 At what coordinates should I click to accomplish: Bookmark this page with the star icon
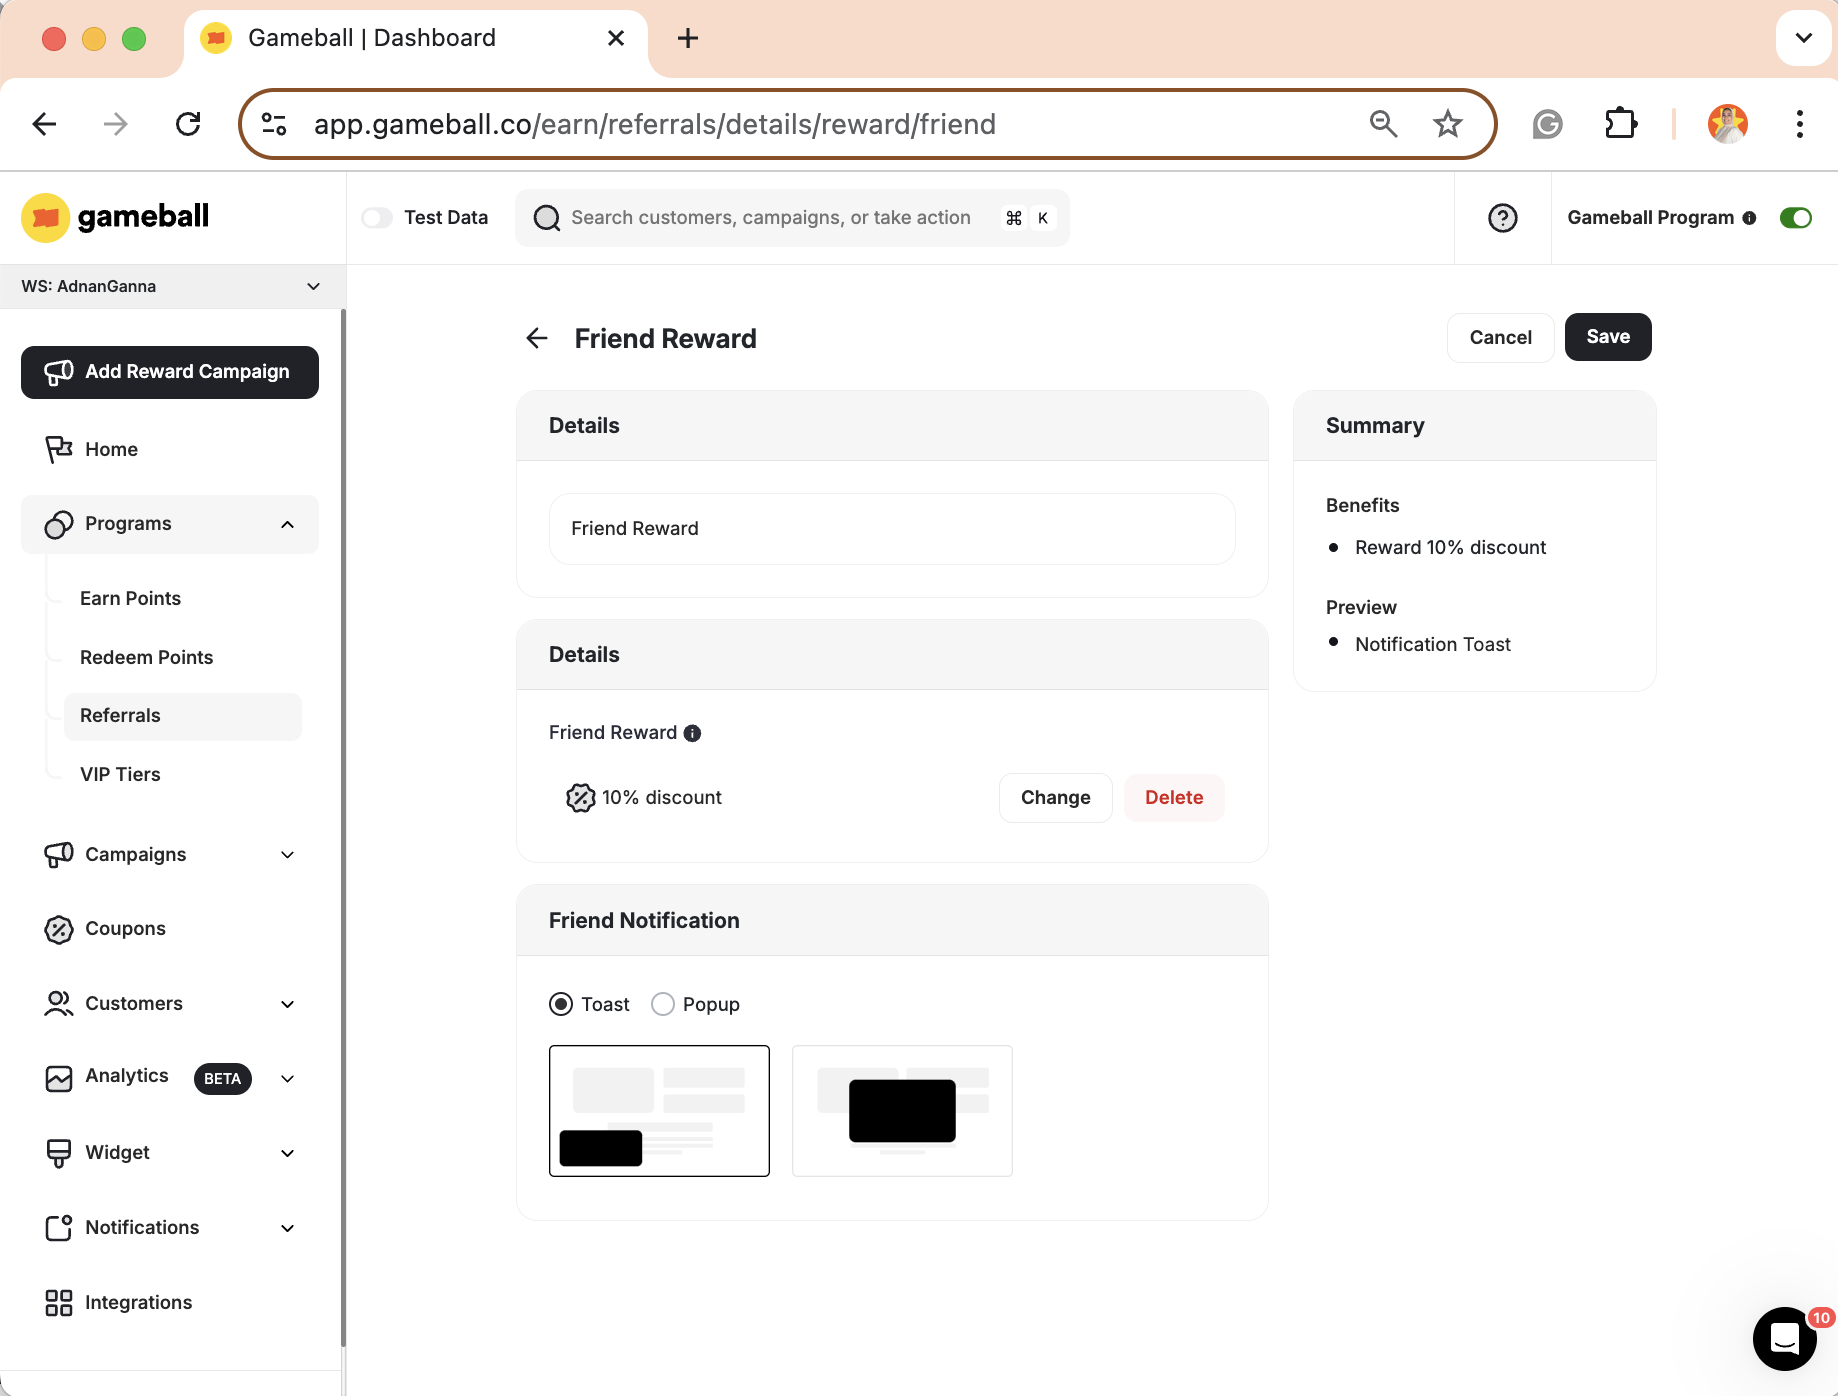coord(1447,124)
